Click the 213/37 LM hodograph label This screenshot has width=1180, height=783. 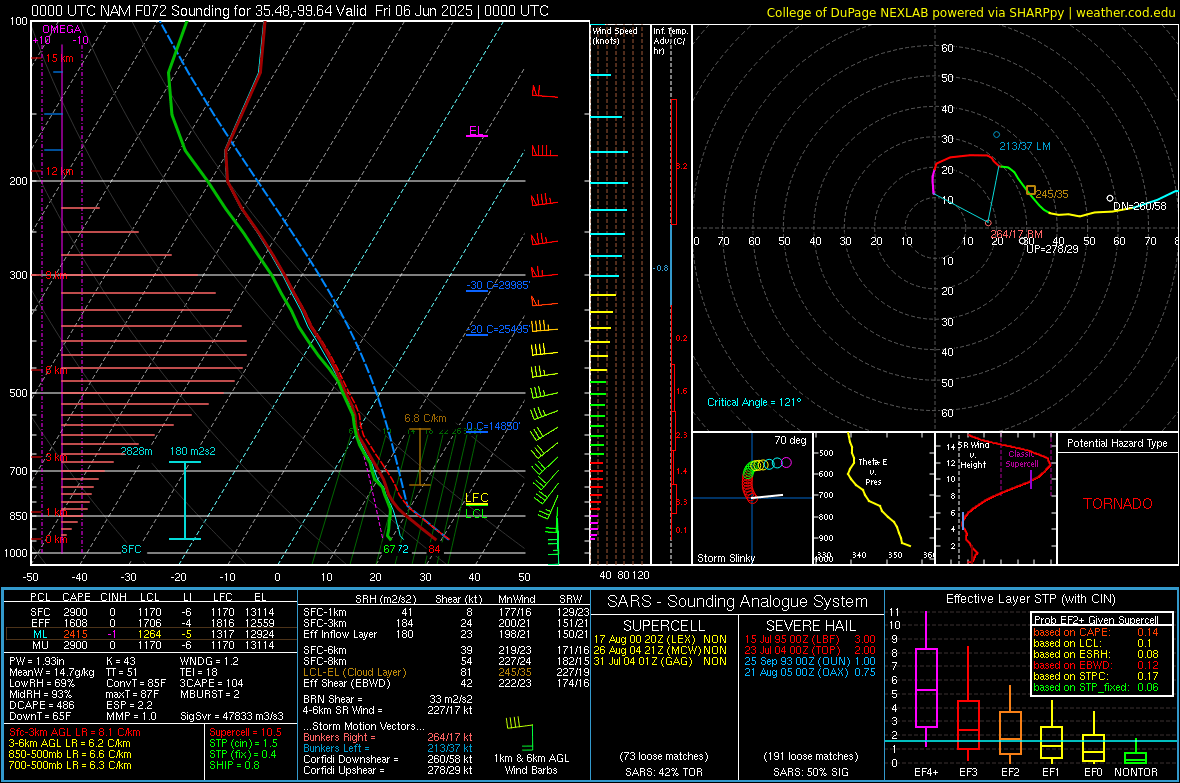1025,146
